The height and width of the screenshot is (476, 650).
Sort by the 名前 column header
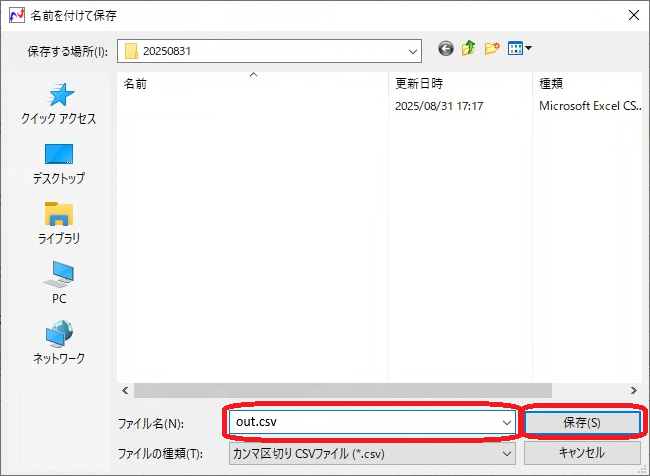(x=252, y=84)
